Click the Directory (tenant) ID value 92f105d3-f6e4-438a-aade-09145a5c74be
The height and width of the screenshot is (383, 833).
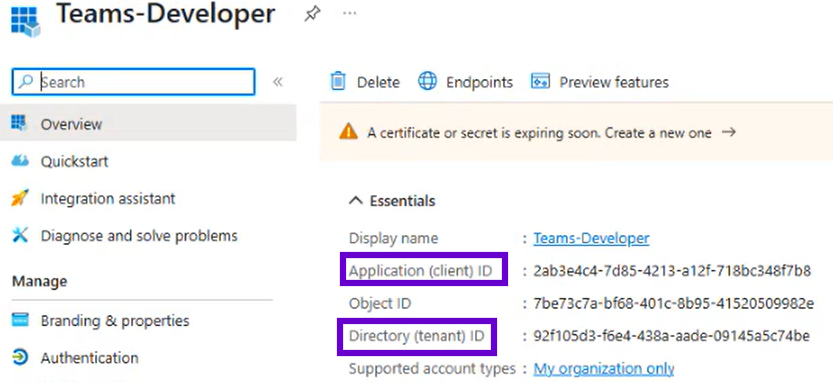click(x=672, y=336)
